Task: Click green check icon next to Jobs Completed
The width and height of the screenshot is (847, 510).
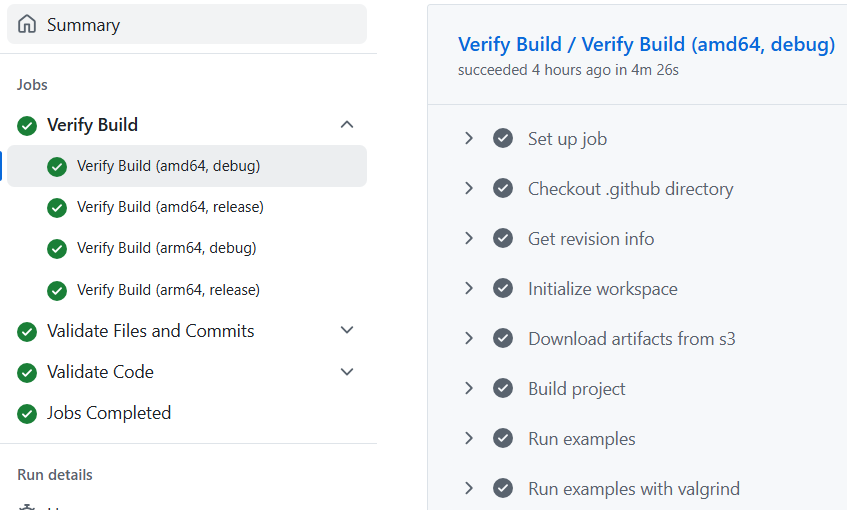Action: 27,414
